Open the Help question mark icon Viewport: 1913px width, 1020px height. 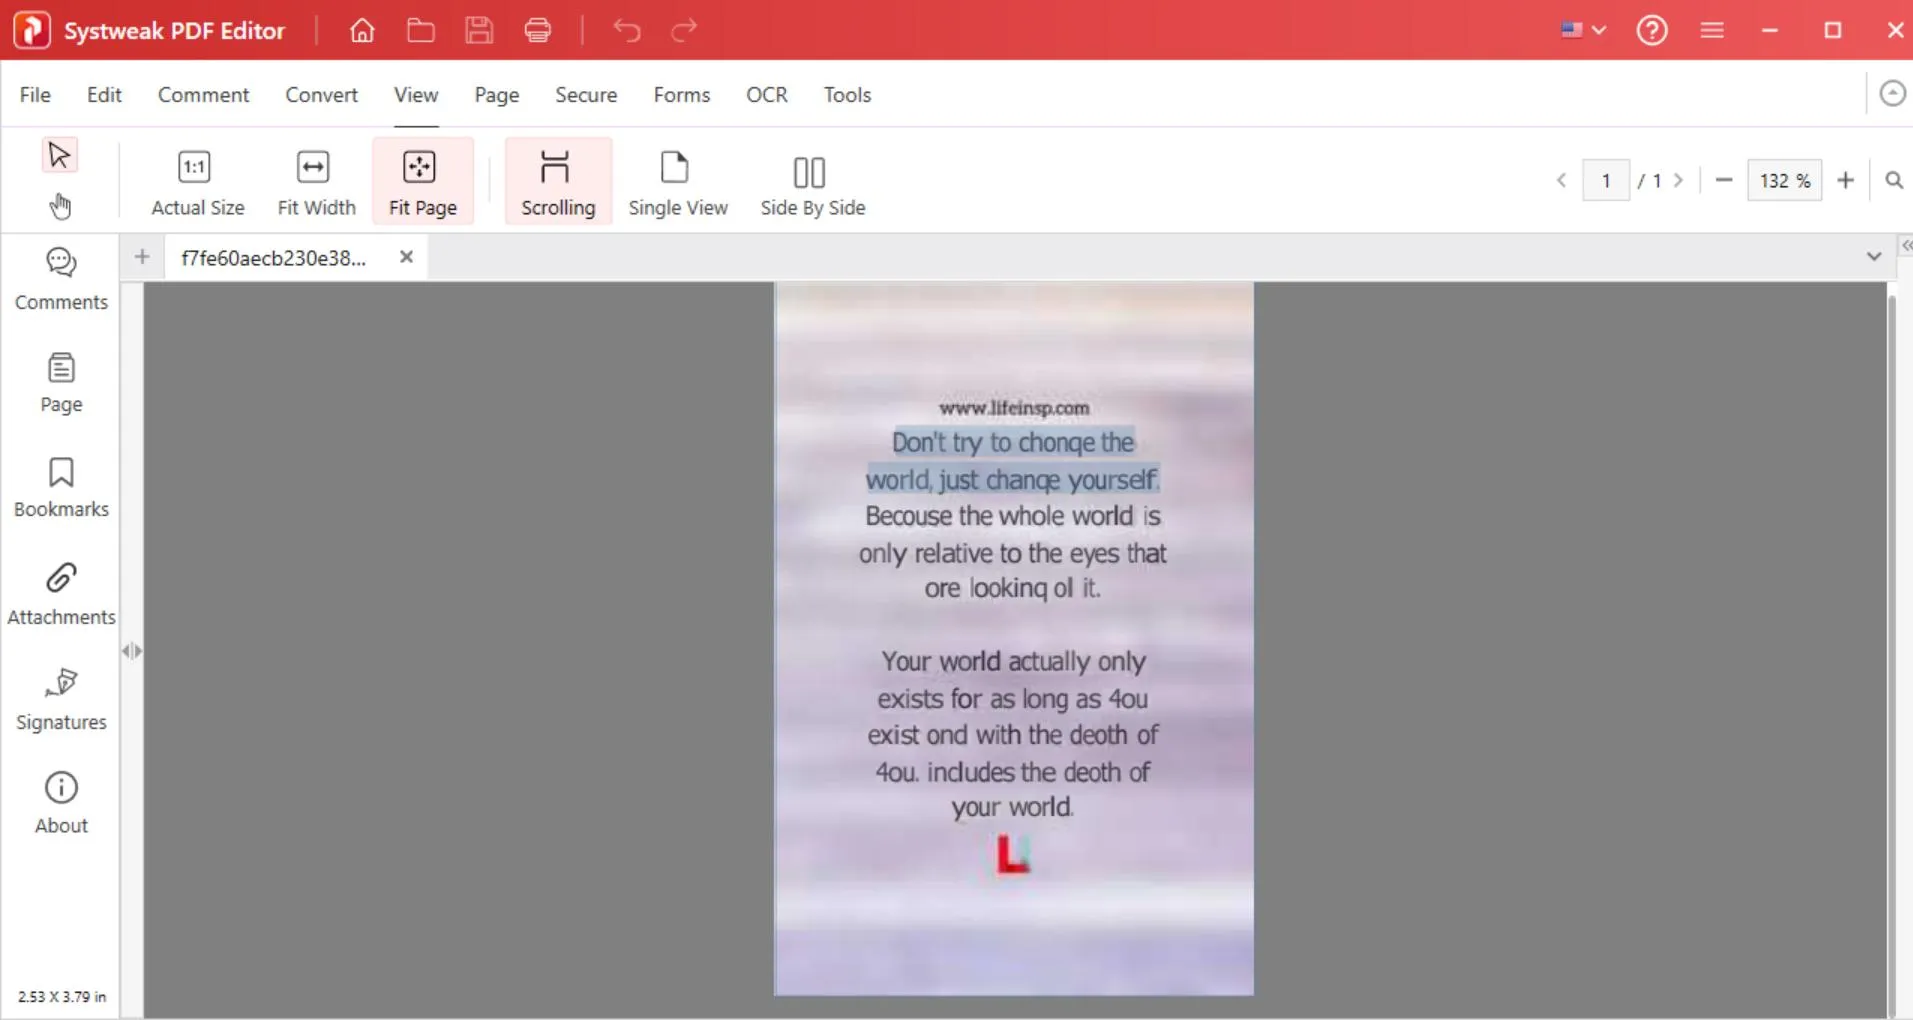tap(1651, 31)
